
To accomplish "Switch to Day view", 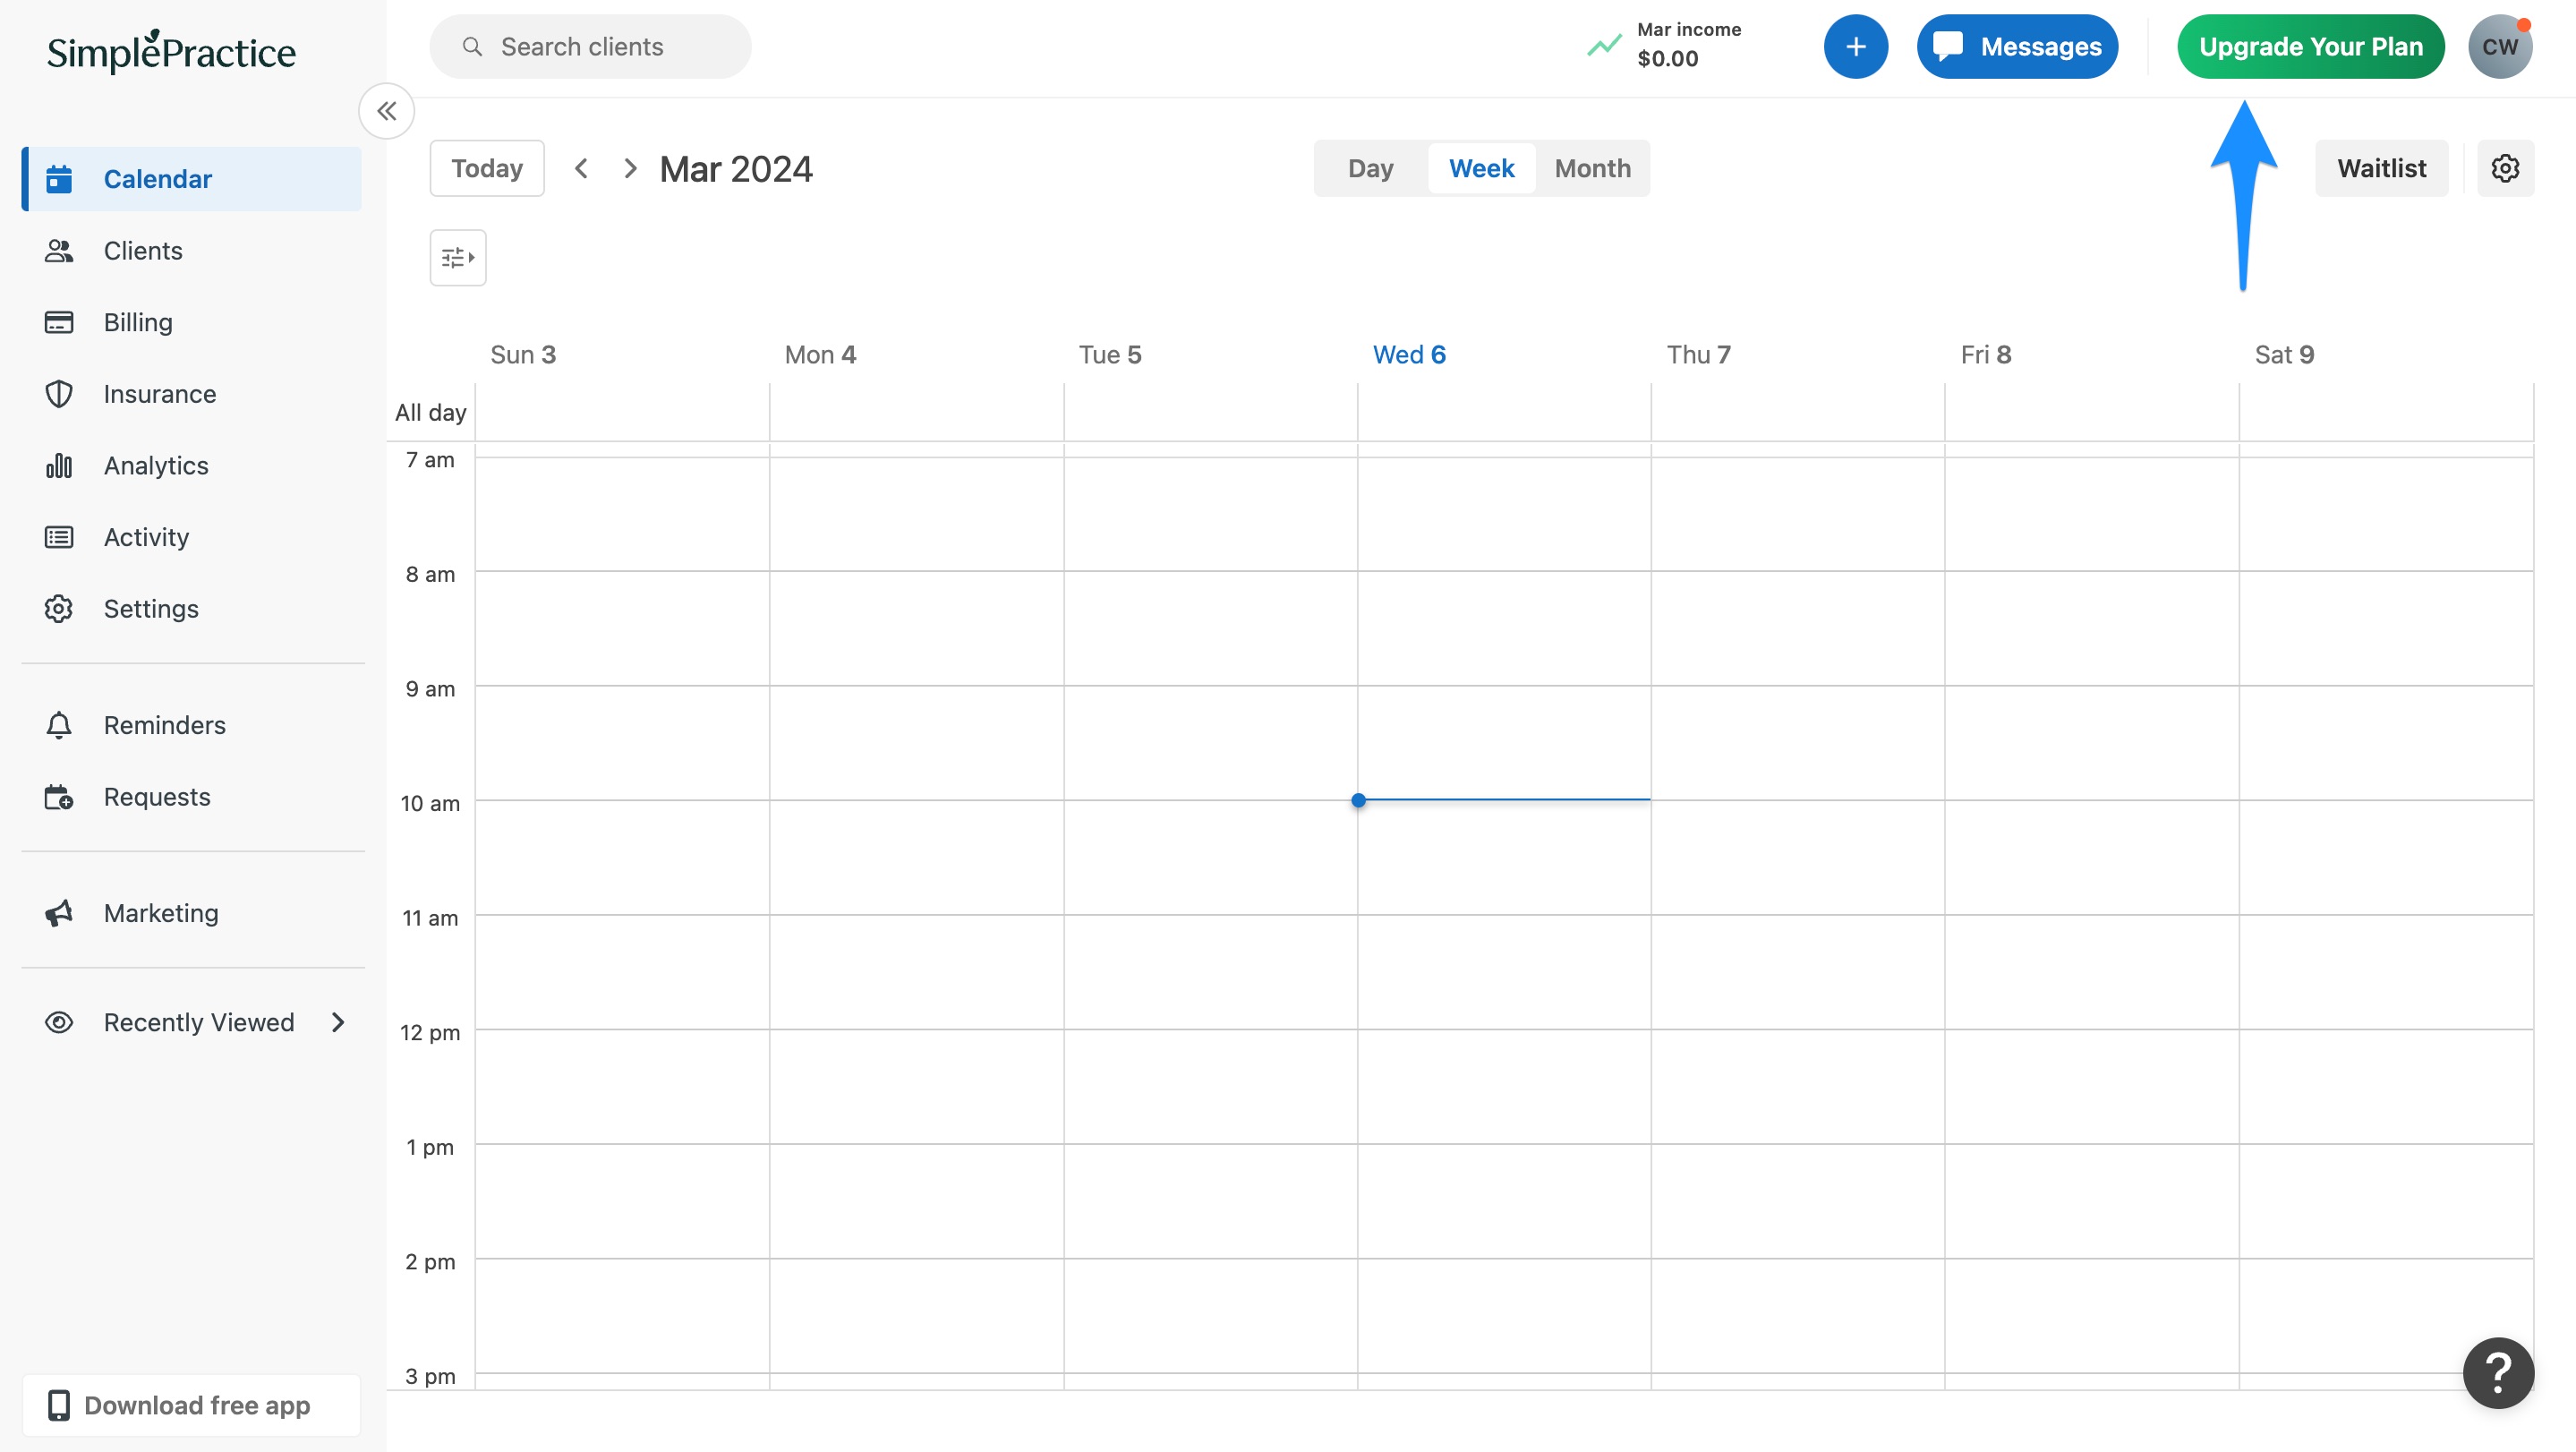I will (1370, 168).
